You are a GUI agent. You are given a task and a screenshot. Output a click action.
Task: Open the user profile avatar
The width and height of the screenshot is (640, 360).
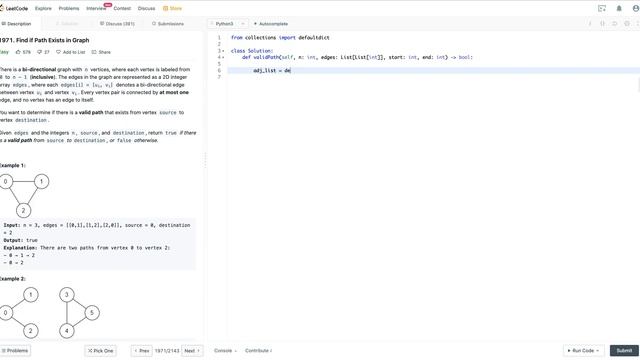pos(636,8)
